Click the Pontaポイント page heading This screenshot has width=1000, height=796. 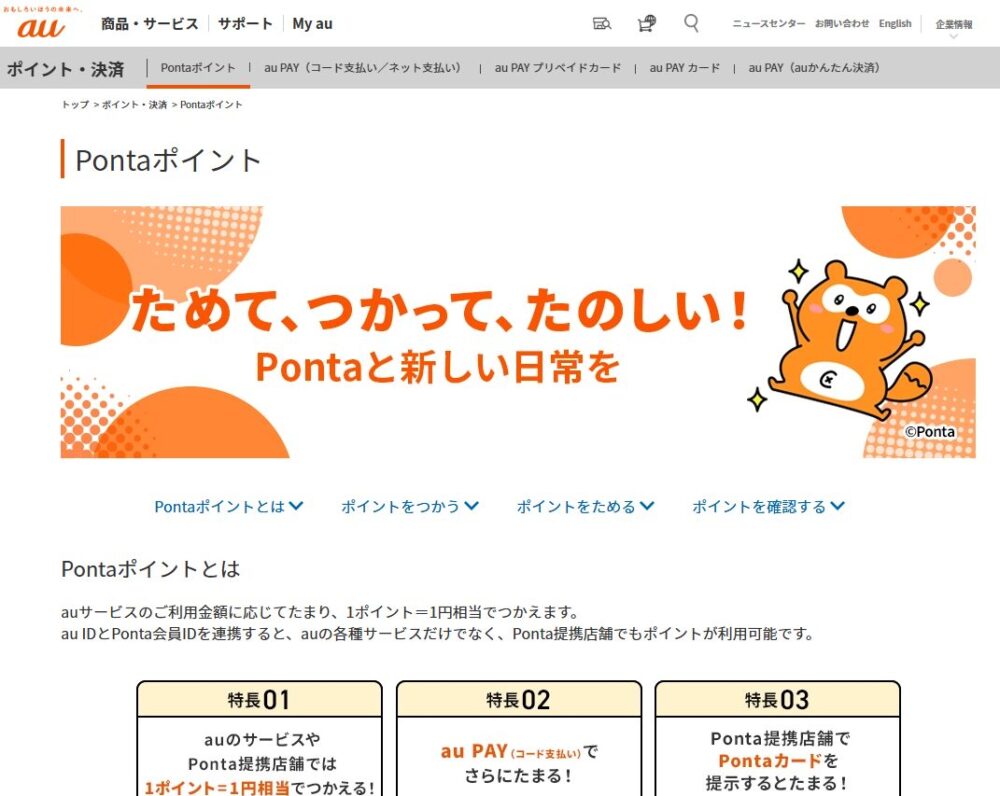(168, 160)
